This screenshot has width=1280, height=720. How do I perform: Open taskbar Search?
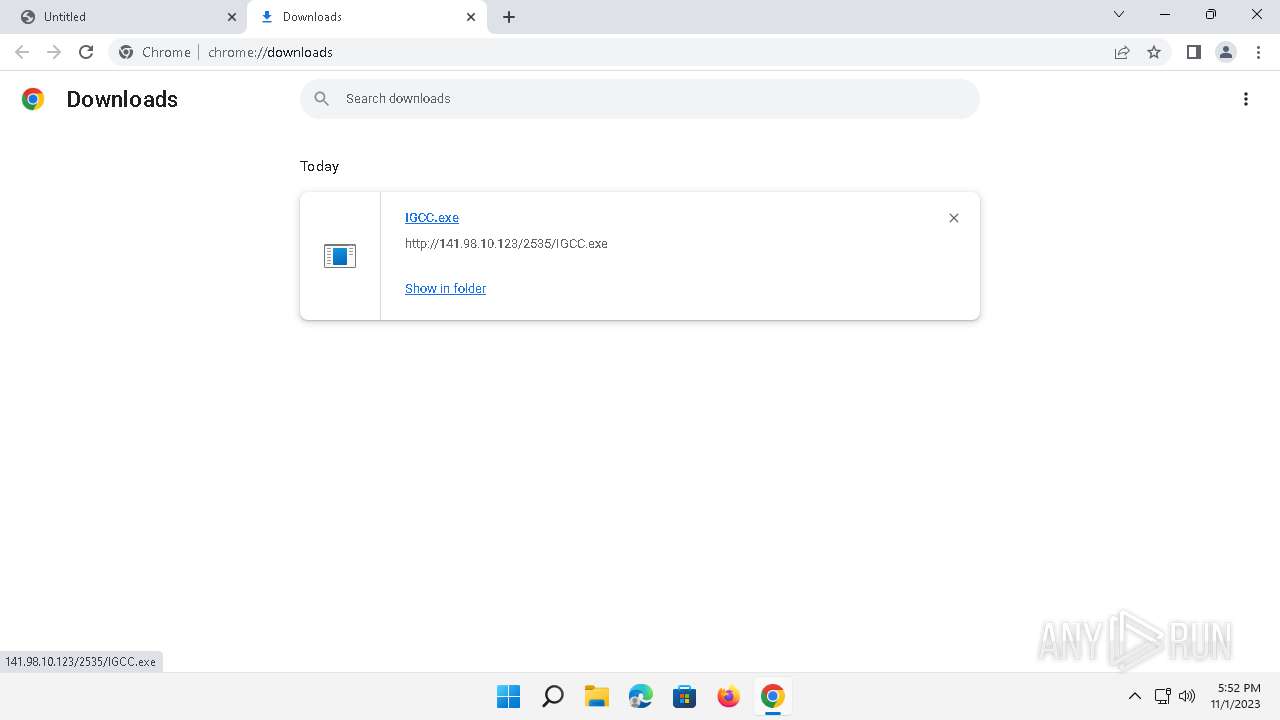pyautogui.click(x=553, y=696)
